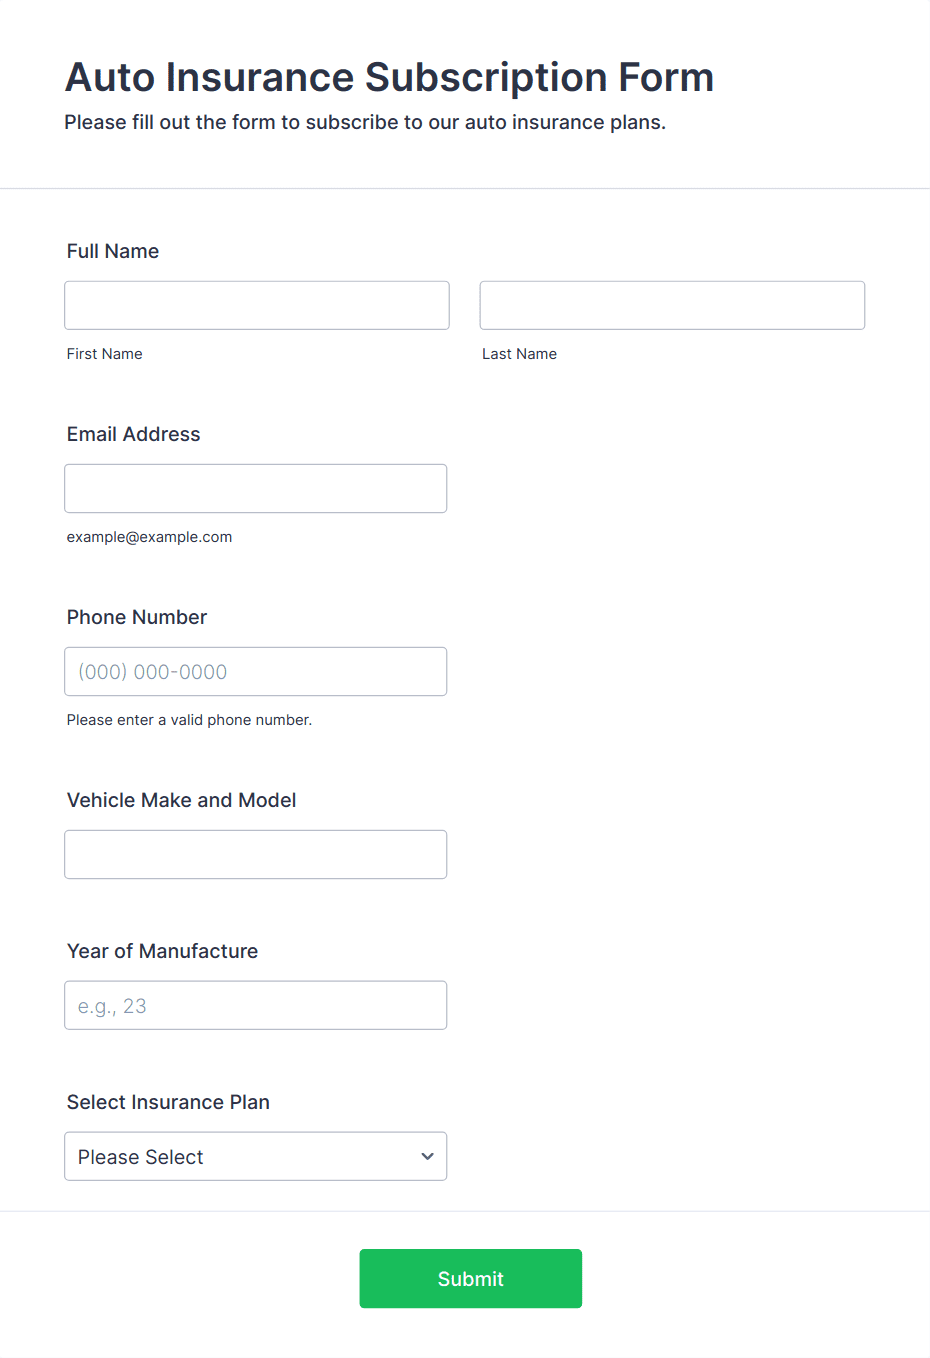This screenshot has width=930, height=1358.
Task: Submit the insurance subscription form
Action: click(471, 1278)
